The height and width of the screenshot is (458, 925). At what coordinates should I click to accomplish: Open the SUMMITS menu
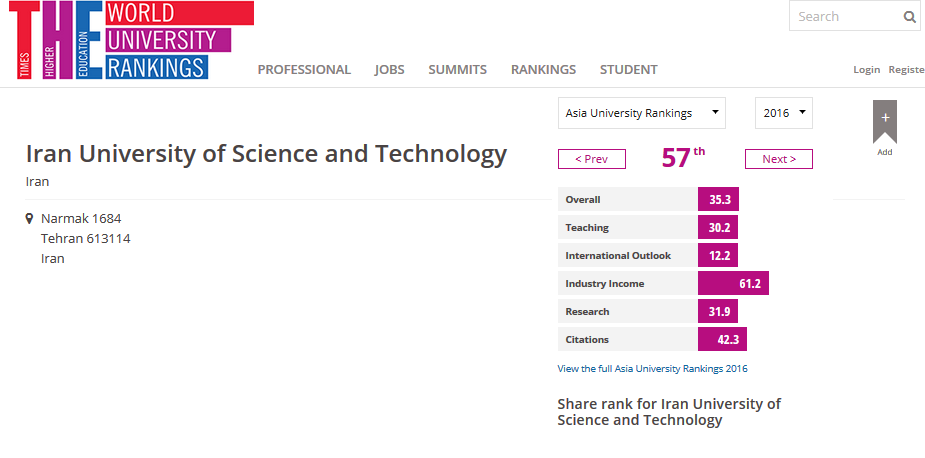pos(458,70)
